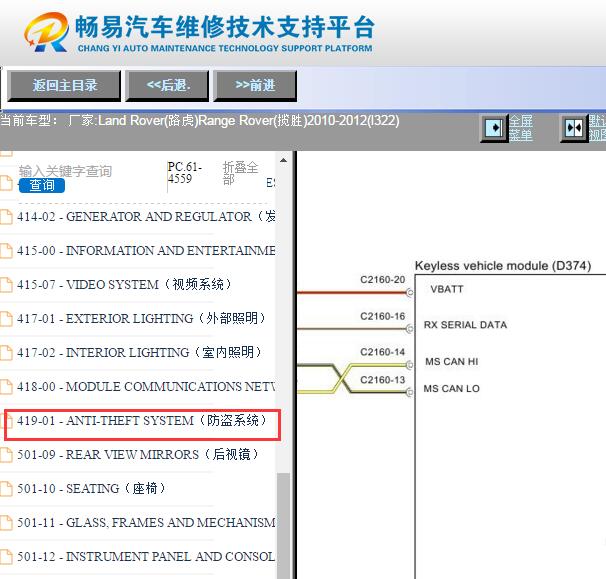Click page icon beside 501-11 entry
The width and height of the screenshot is (606, 579).
tap(6, 523)
